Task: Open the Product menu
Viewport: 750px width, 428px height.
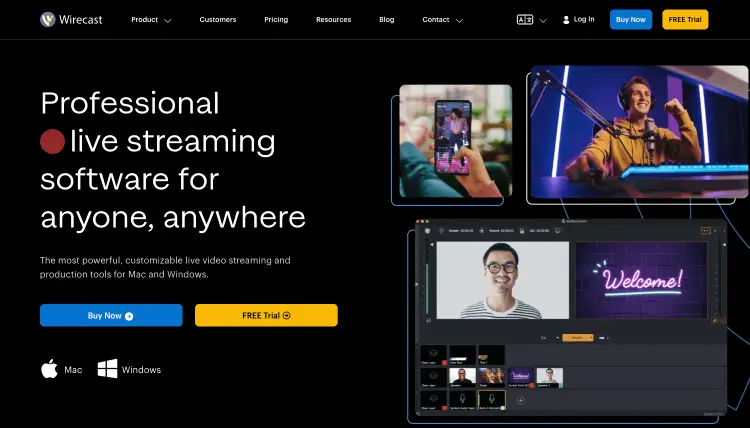Action: [144, 20]
